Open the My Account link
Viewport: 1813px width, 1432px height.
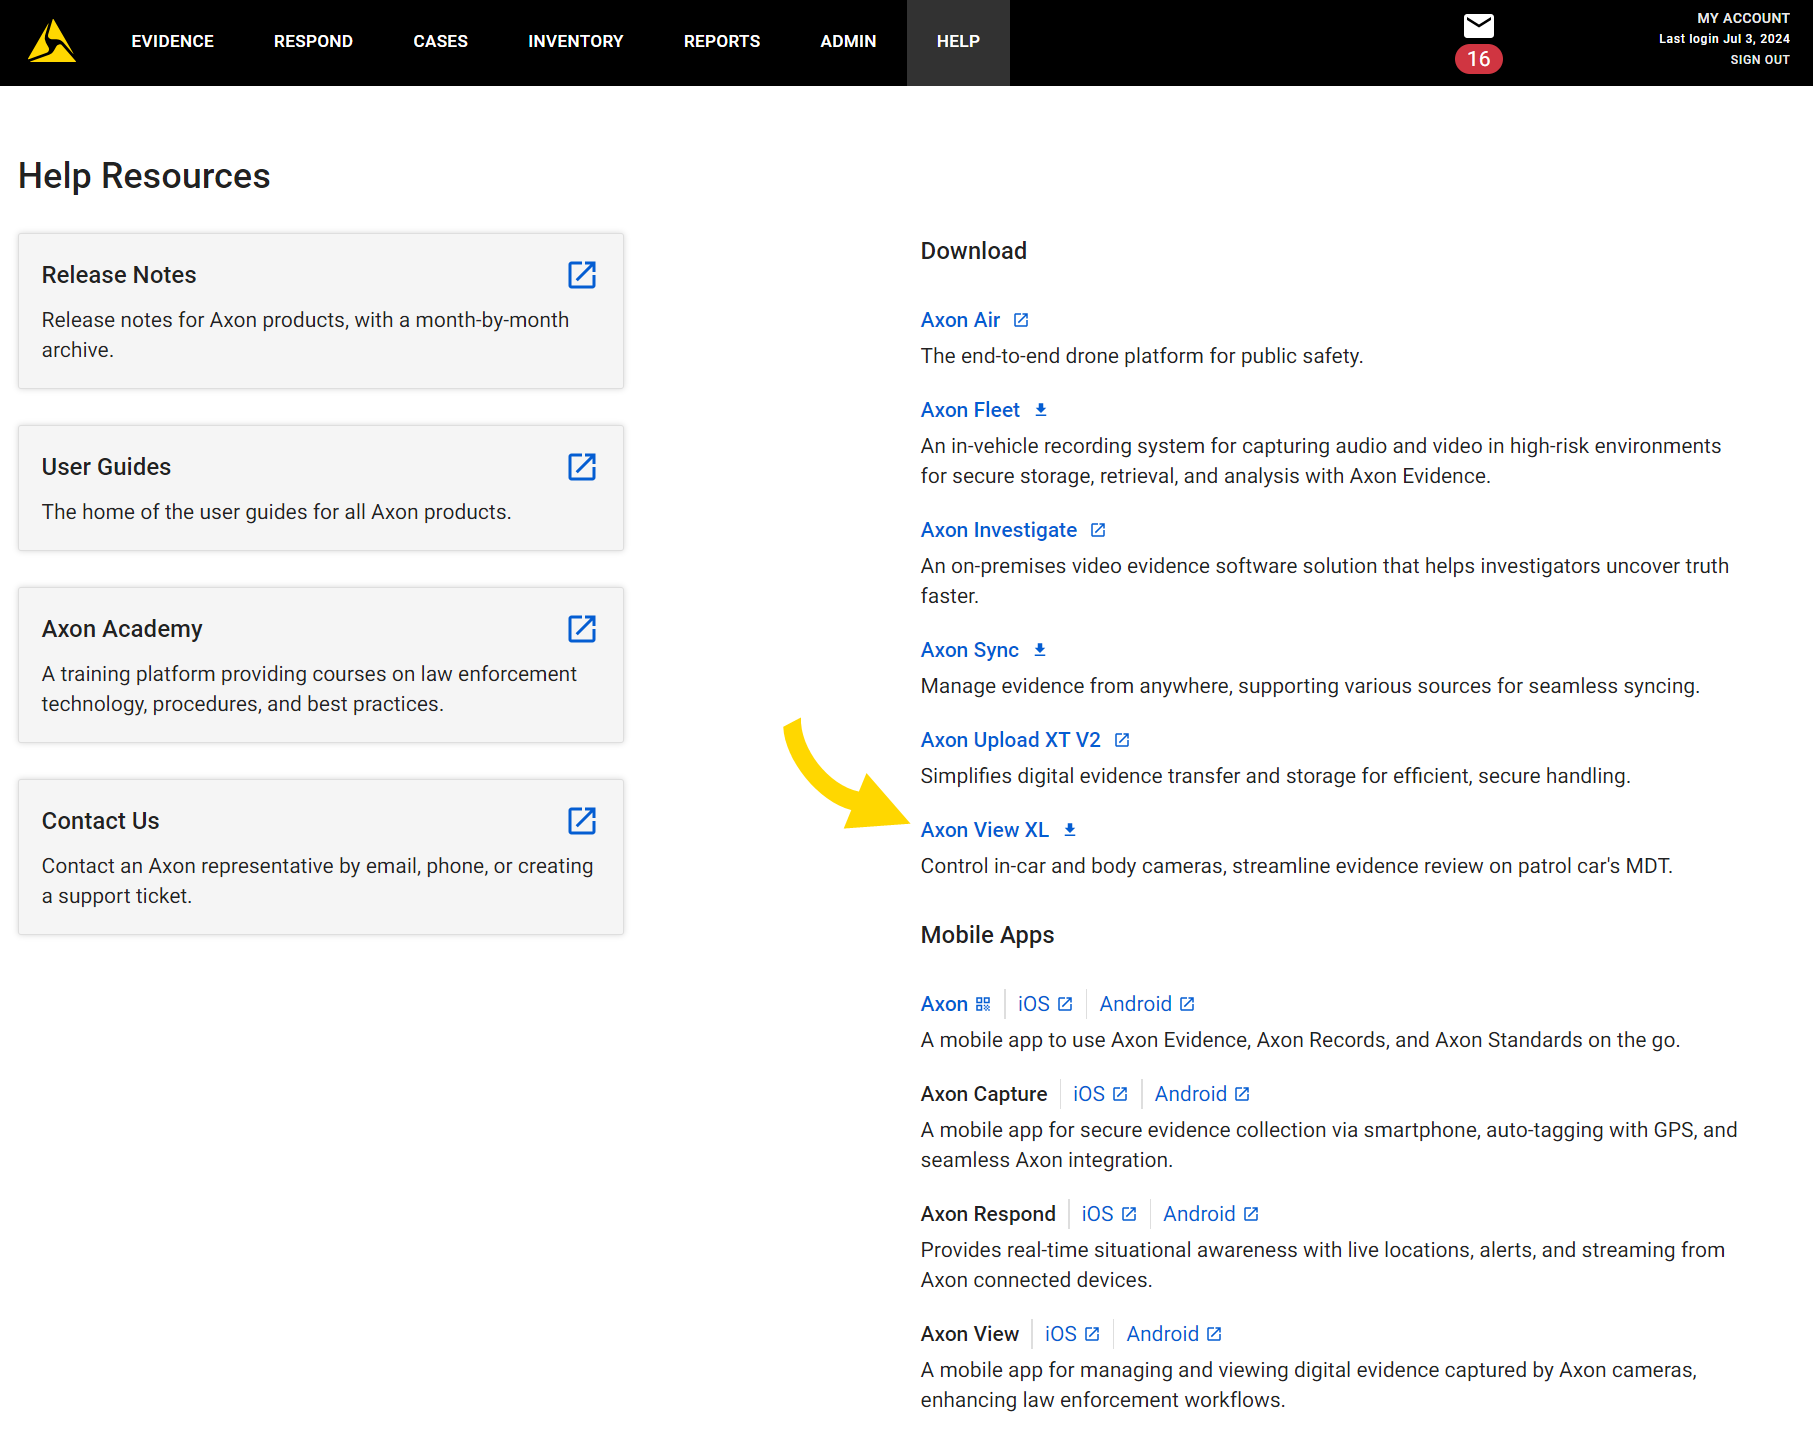click(1743, 18)
